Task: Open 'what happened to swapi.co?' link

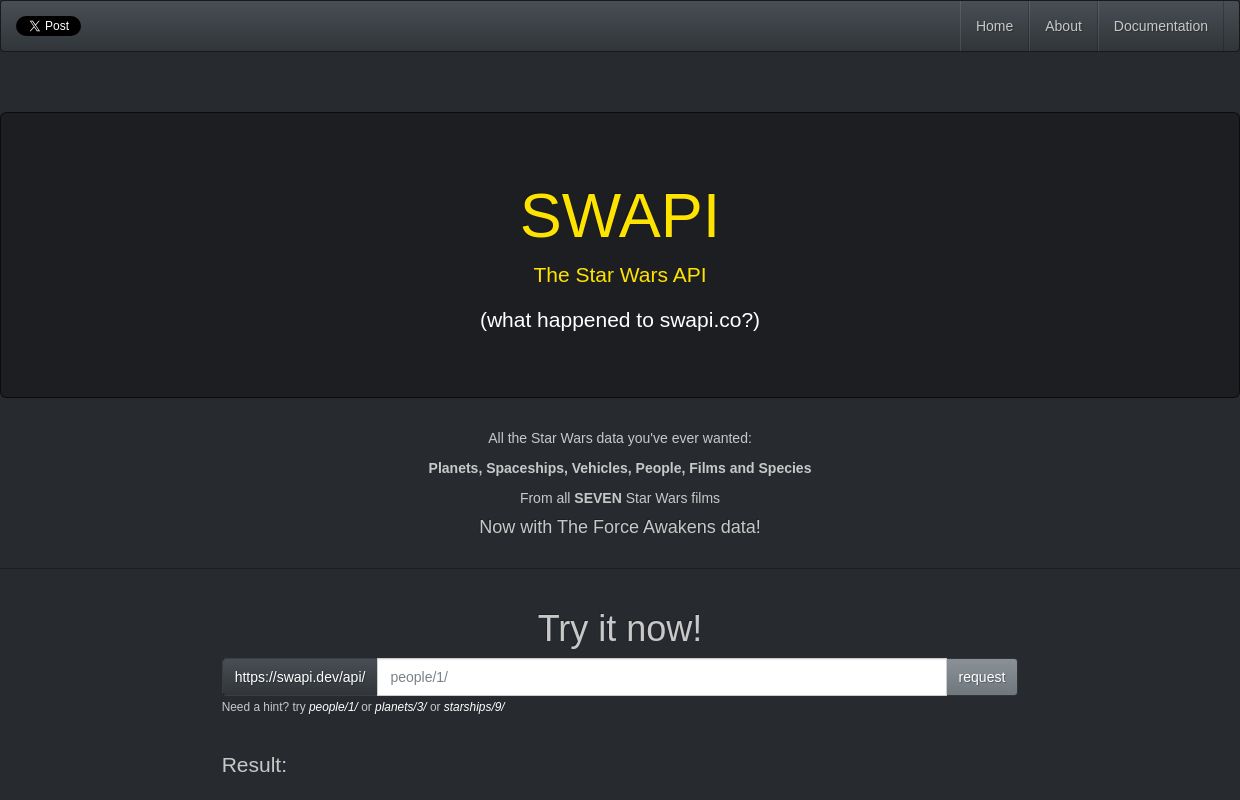Action: tap(620, 319)
